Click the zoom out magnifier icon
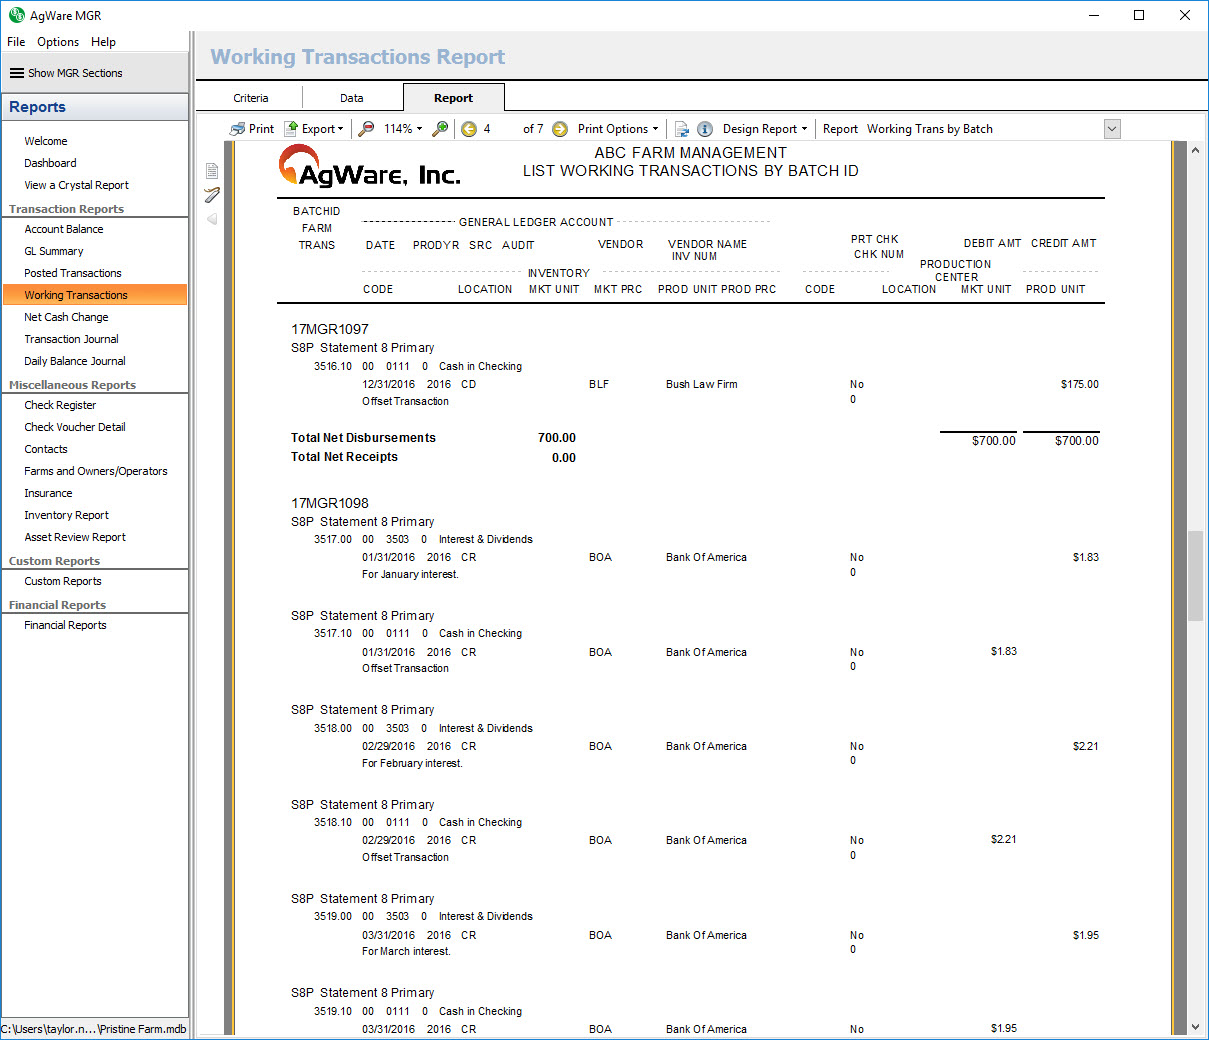This screenshot has width=1209, height=1040. tap(367, 129)
